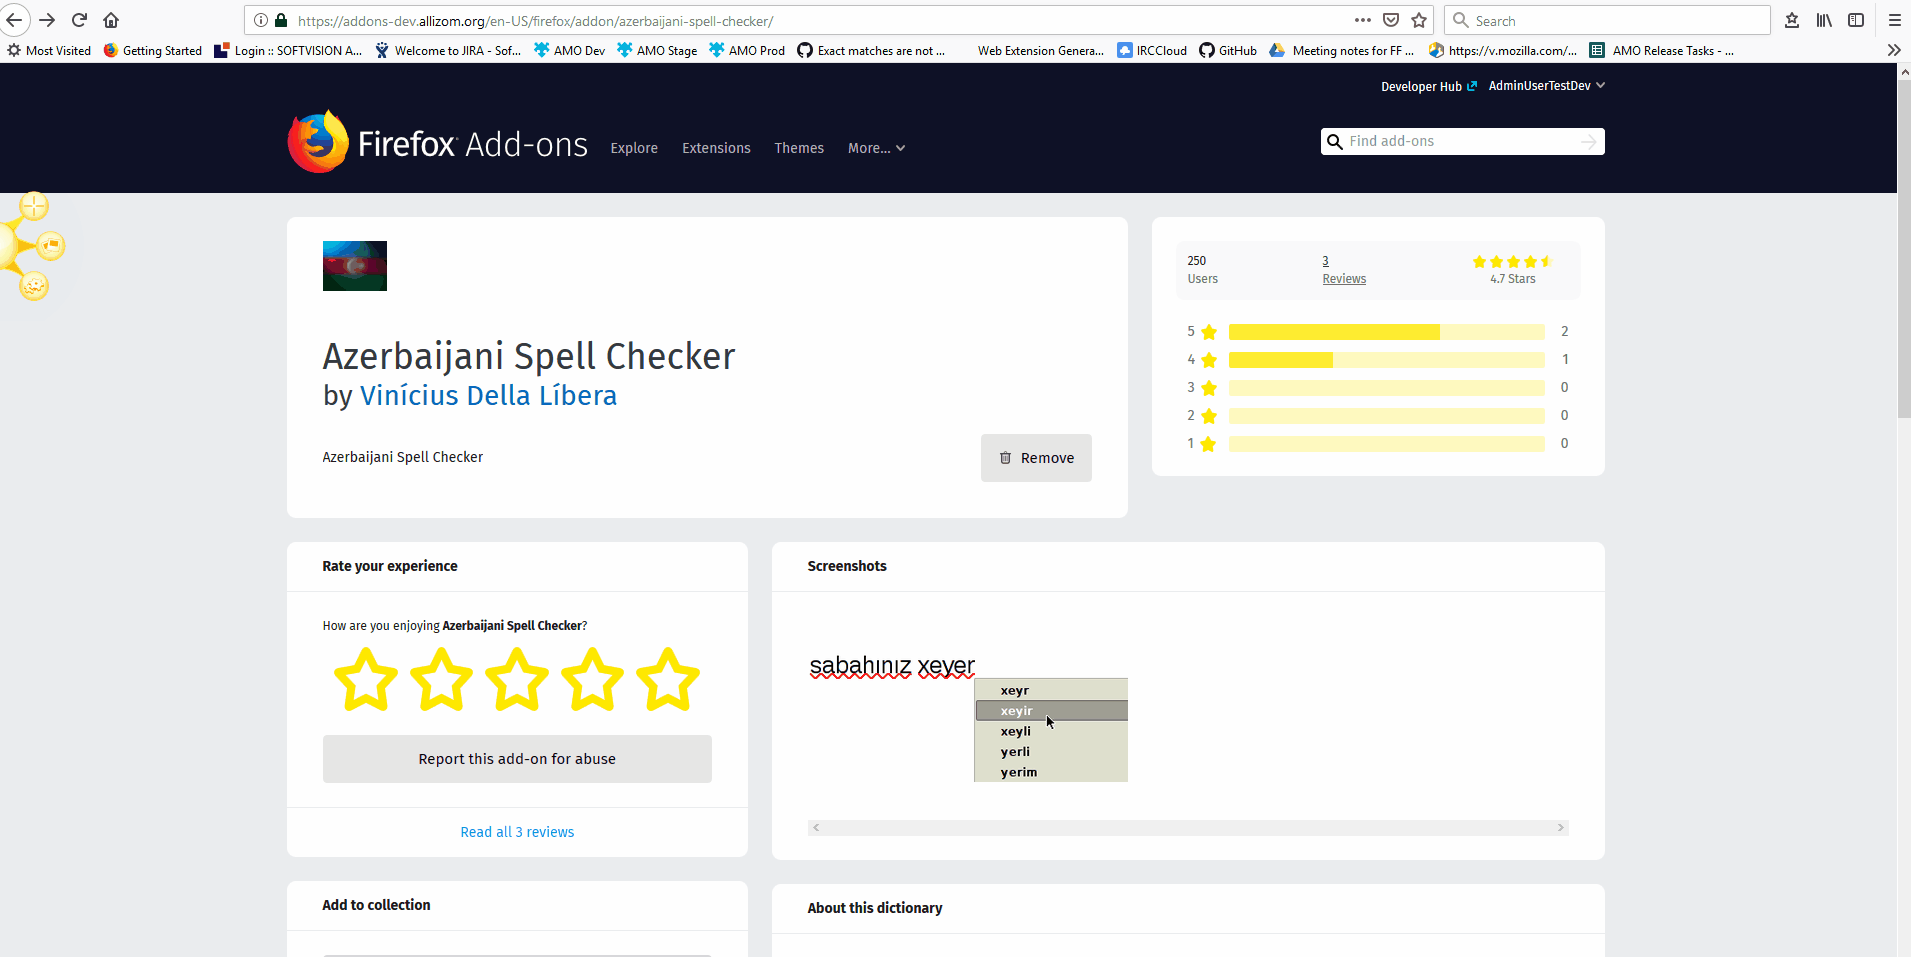
Task: Open the Library toolbar icon
Action: (x=1824, y=20)
